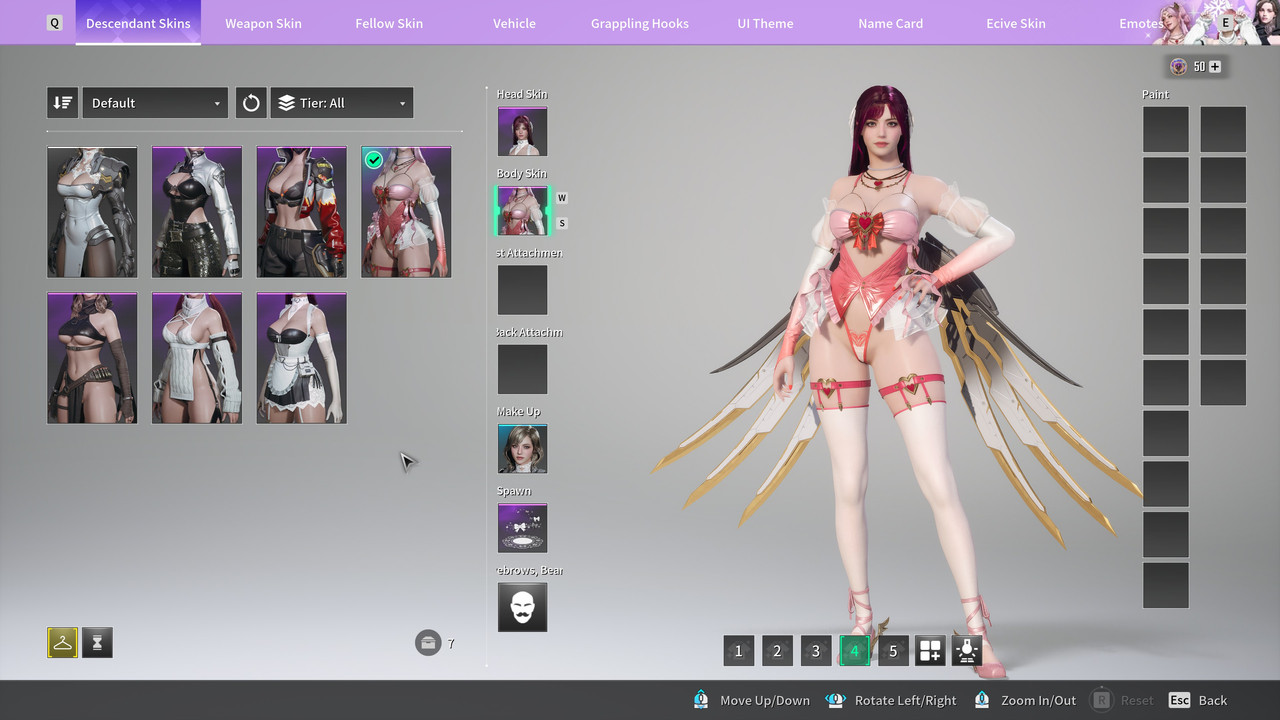
Task: Select the maid outfit skin thumbnail
Action: point(301,358)
